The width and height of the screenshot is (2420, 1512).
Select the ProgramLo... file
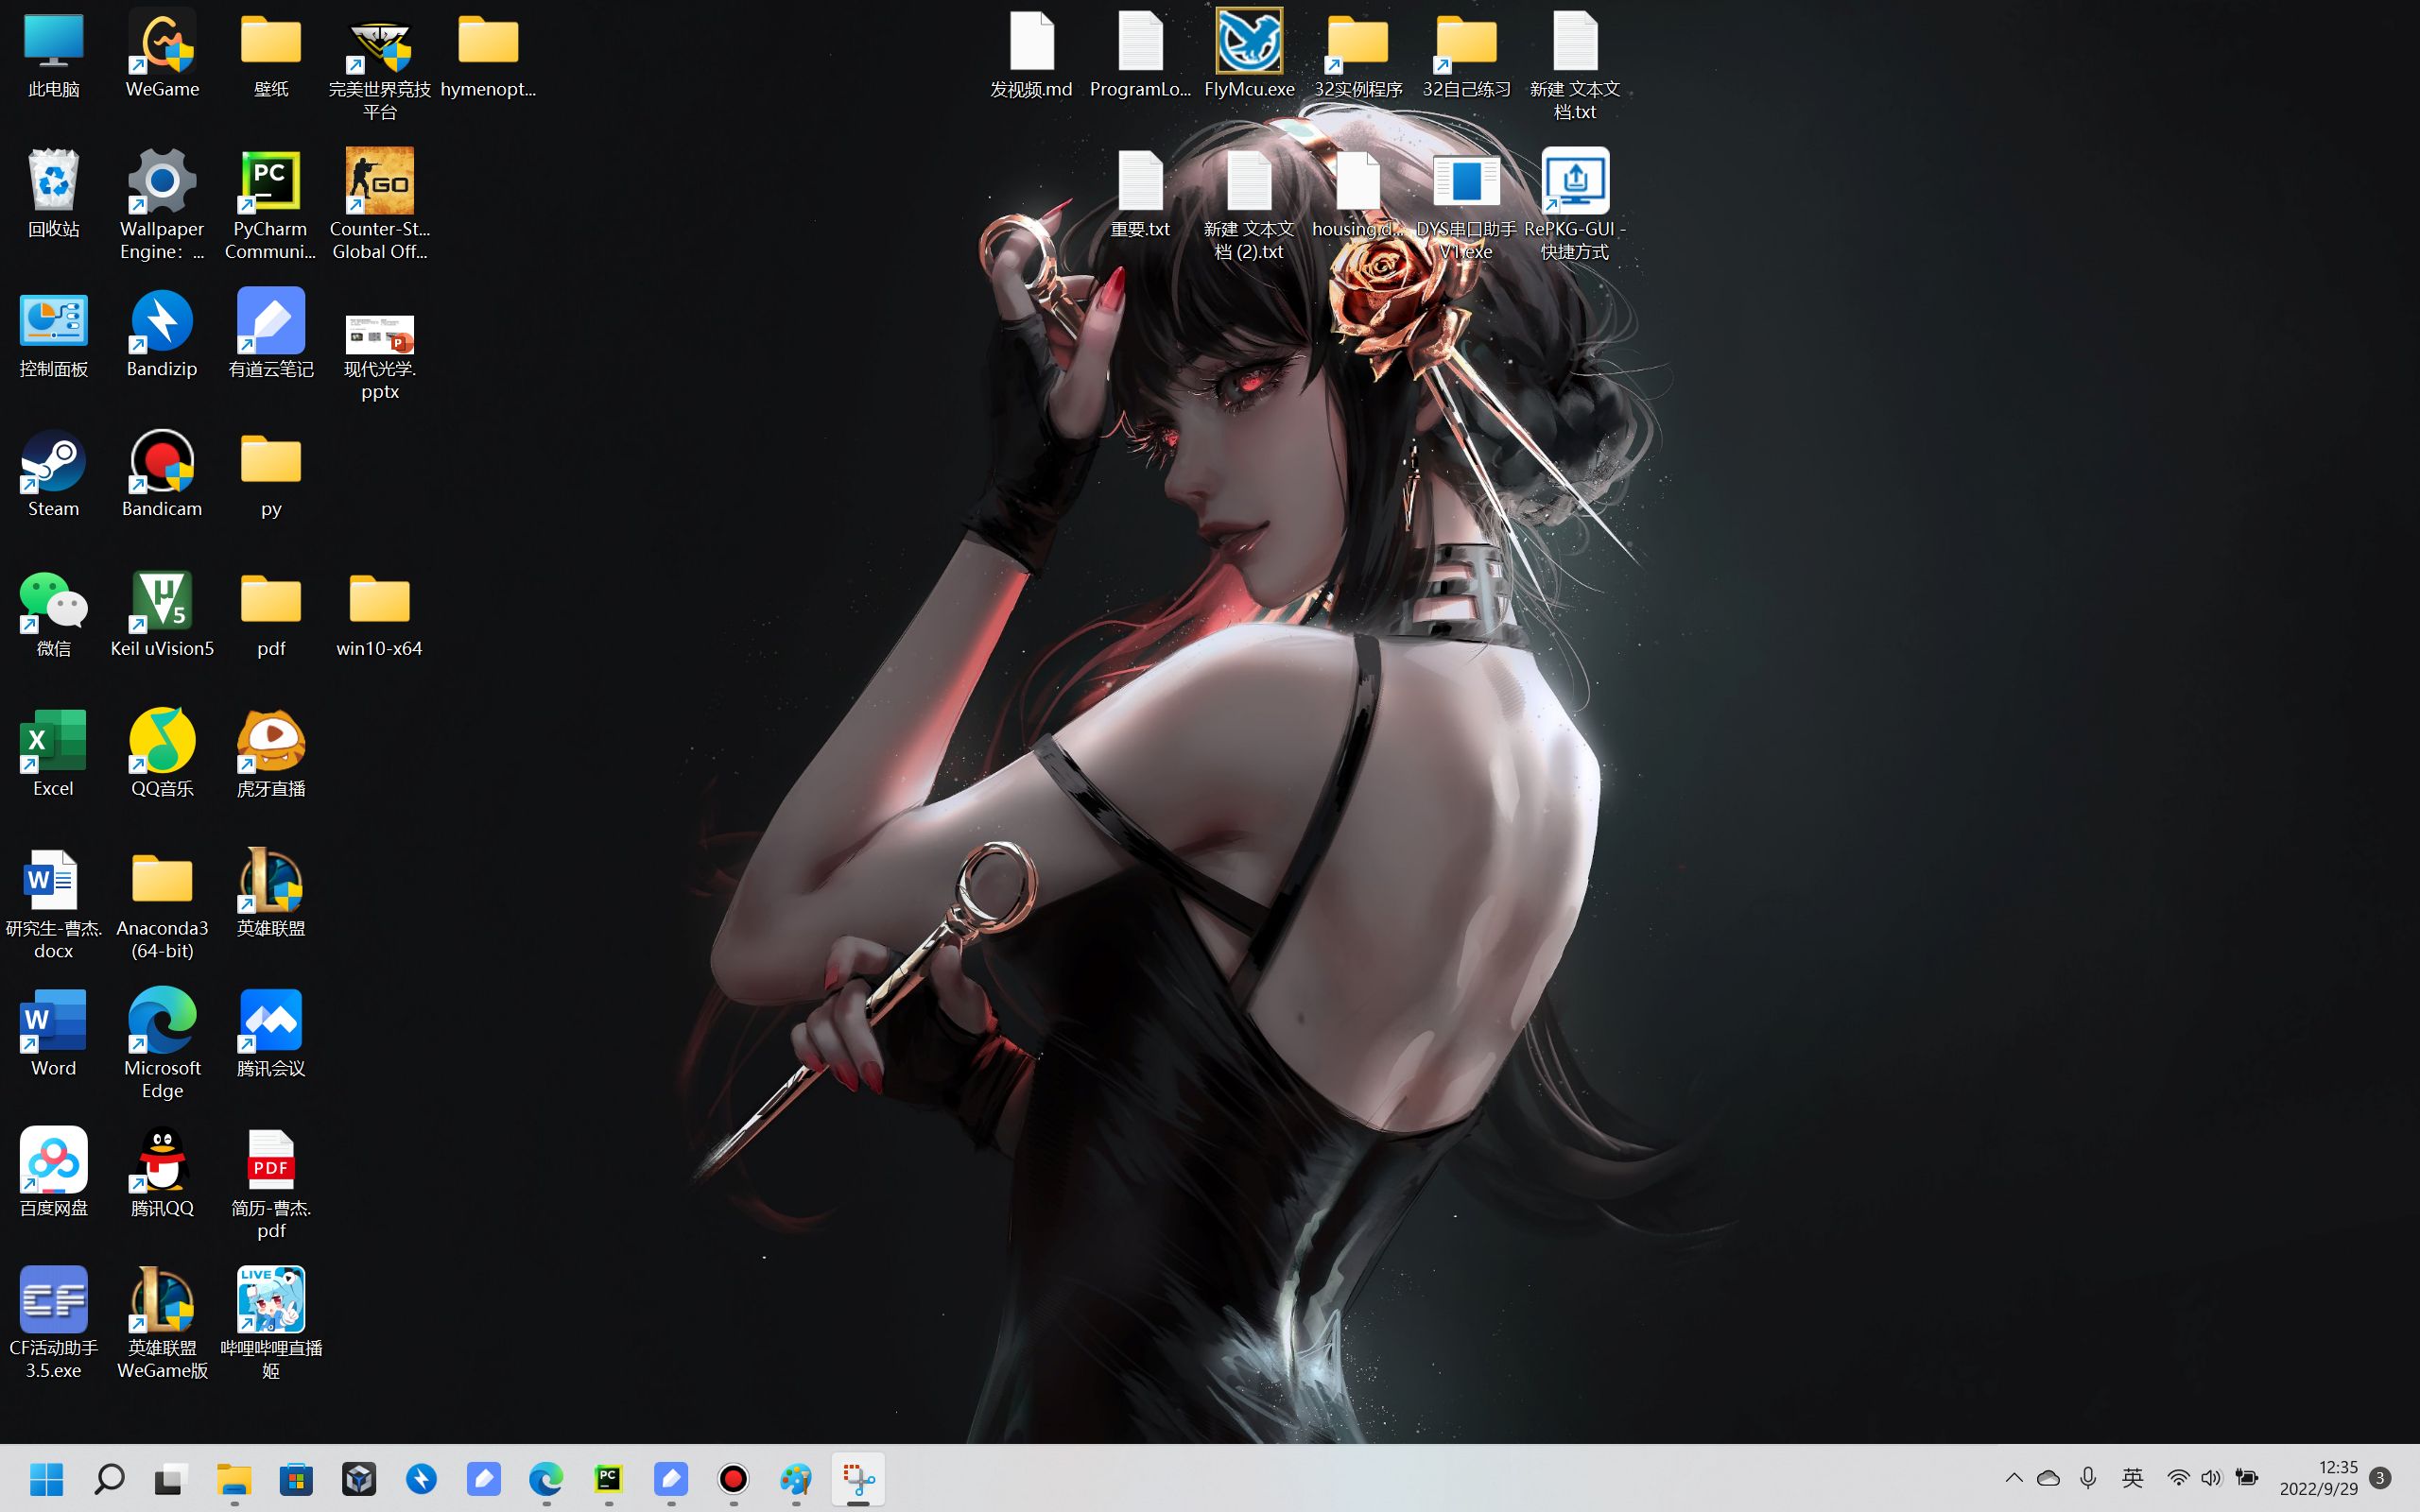point(1140,55)
